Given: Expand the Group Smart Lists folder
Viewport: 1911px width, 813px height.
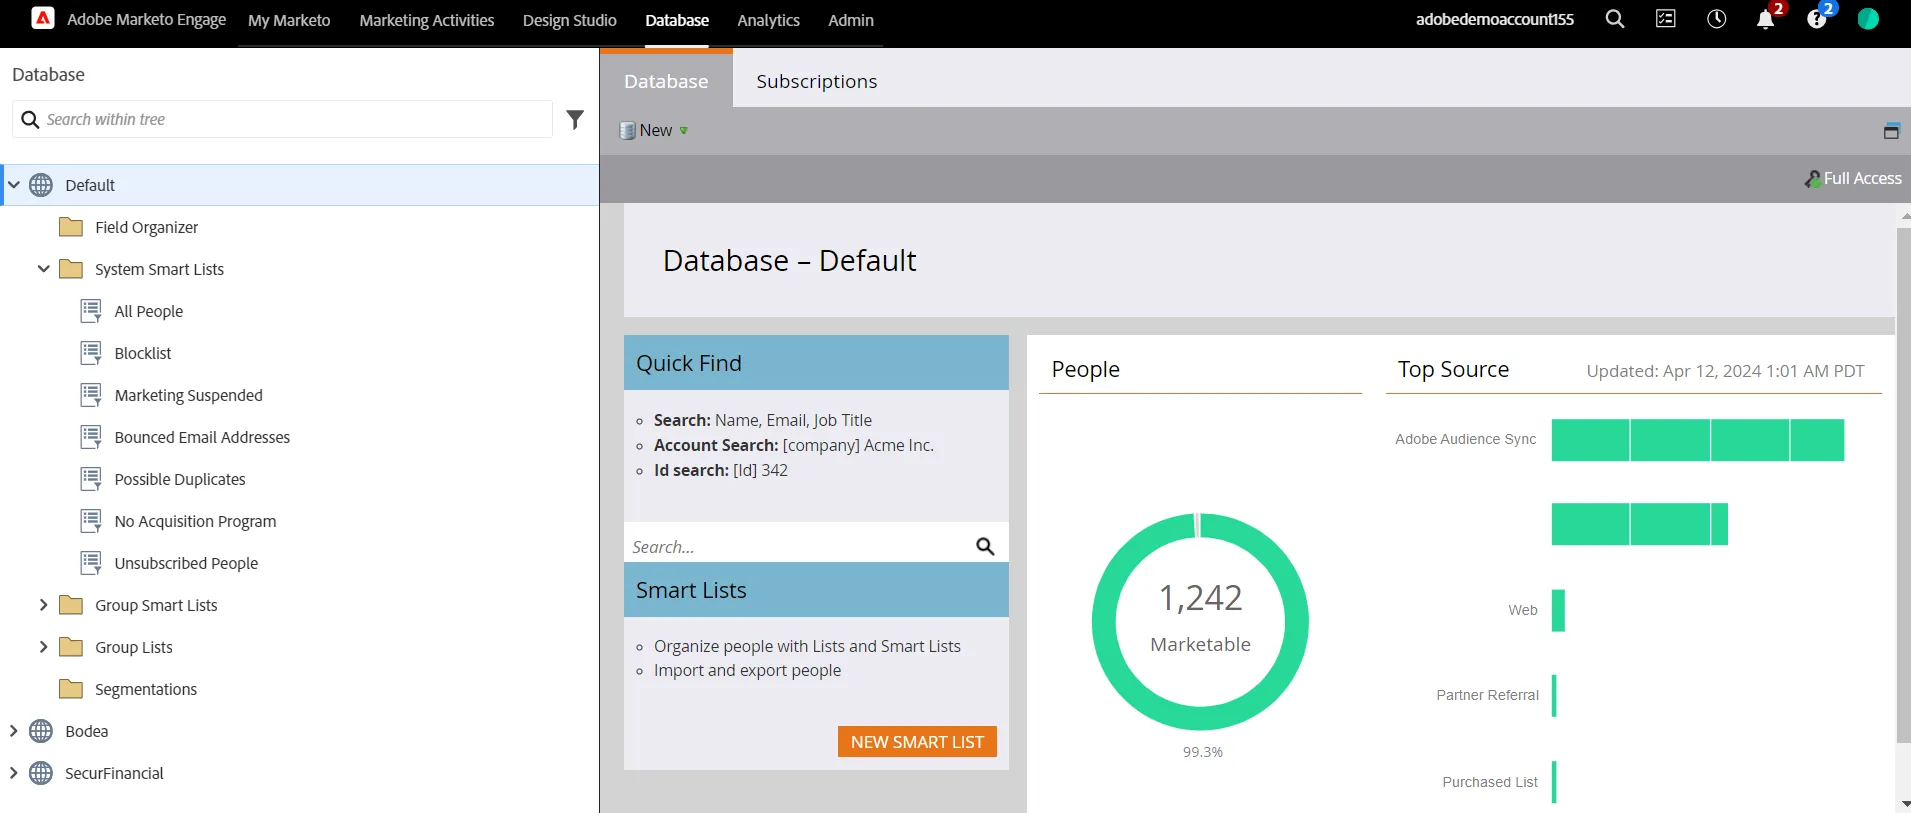Looking at the screenshot, I should [43, 605].
